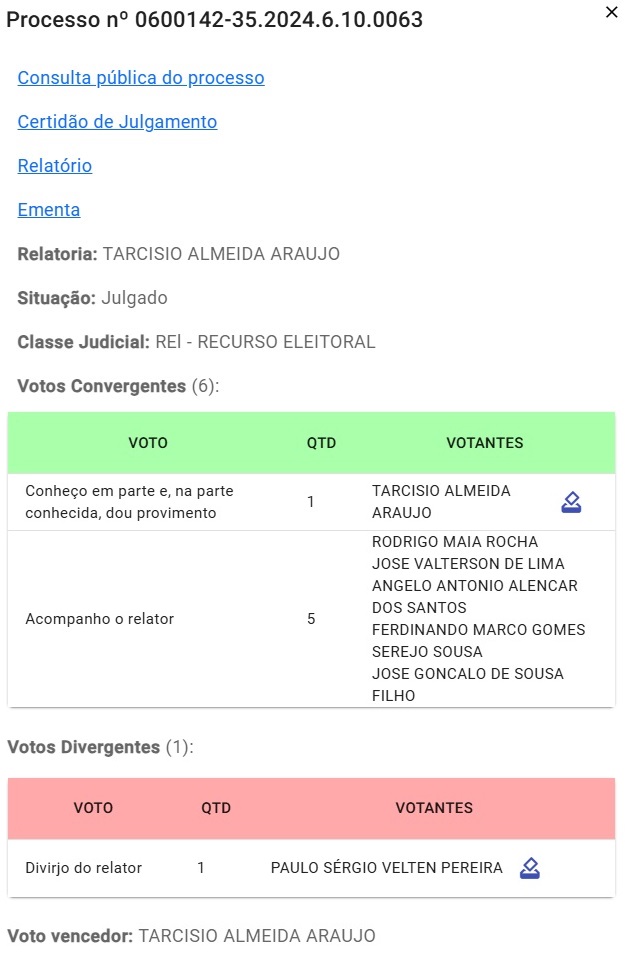The height and width of the screenshot is (959, 625).
Task: Open Paulo Sérgio Velten Pereira's vote icon
Action: point(530,868)
